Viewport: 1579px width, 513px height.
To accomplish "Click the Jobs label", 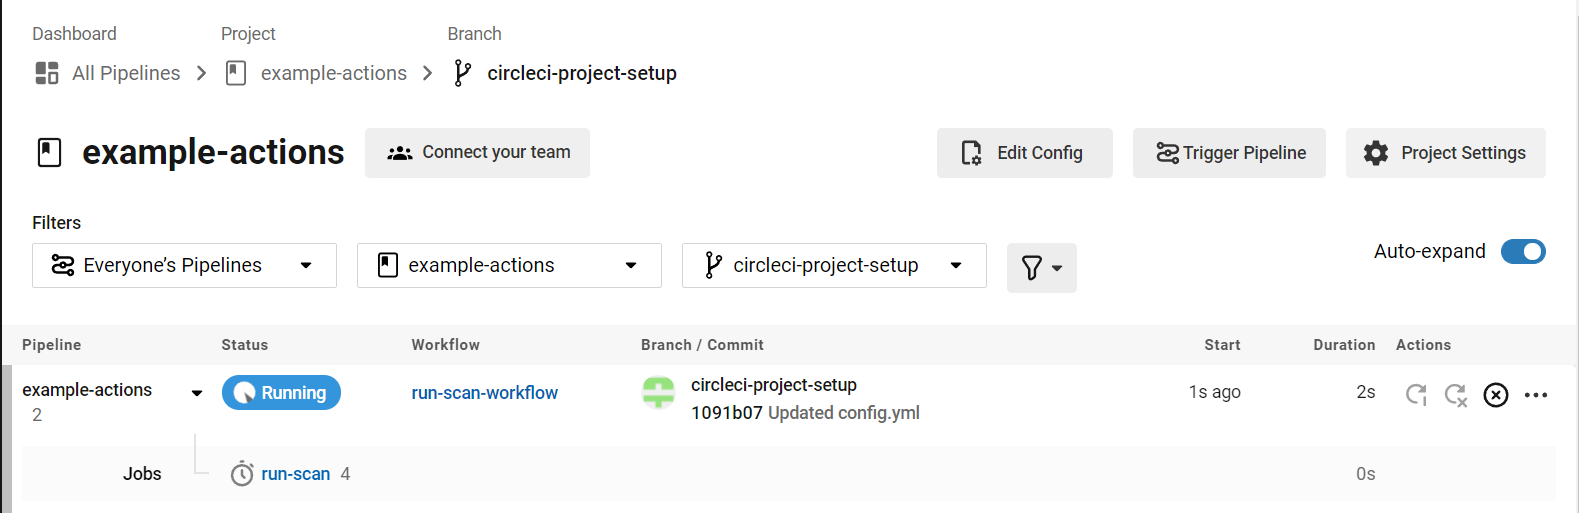I will (142, 474).
